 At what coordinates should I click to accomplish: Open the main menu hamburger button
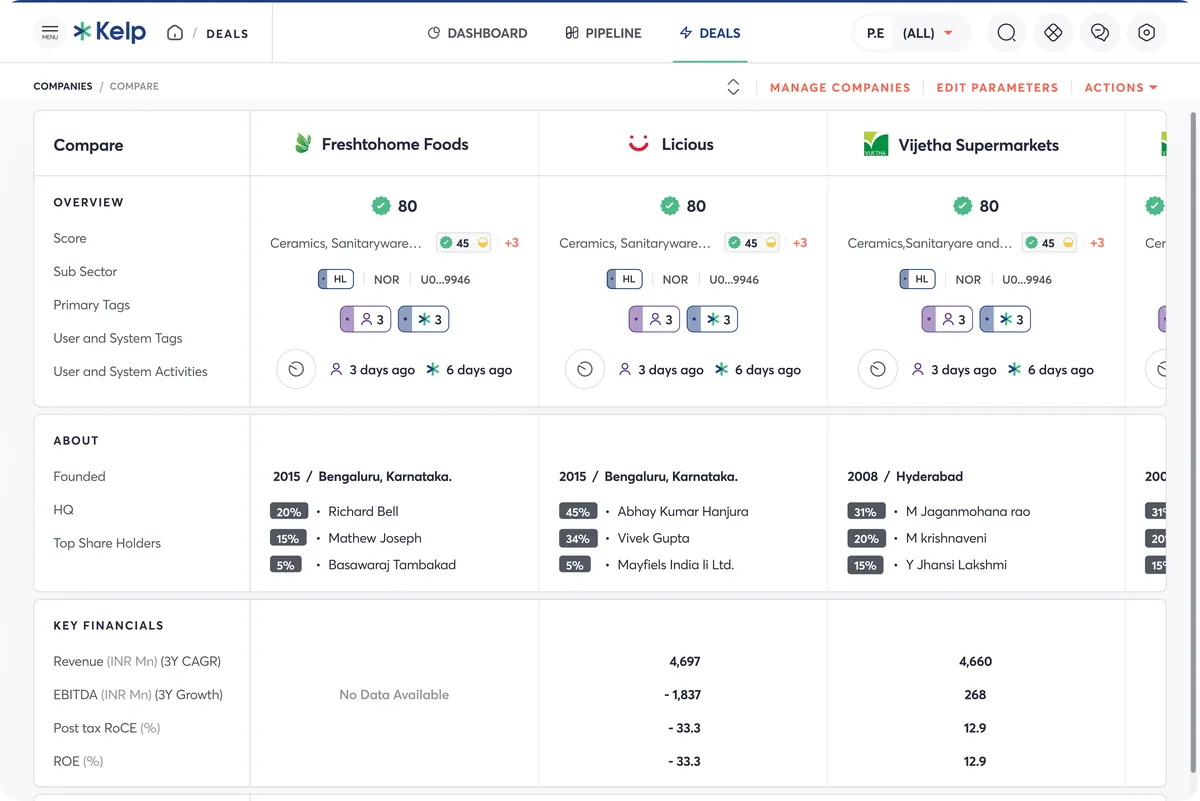pos(50,33)
